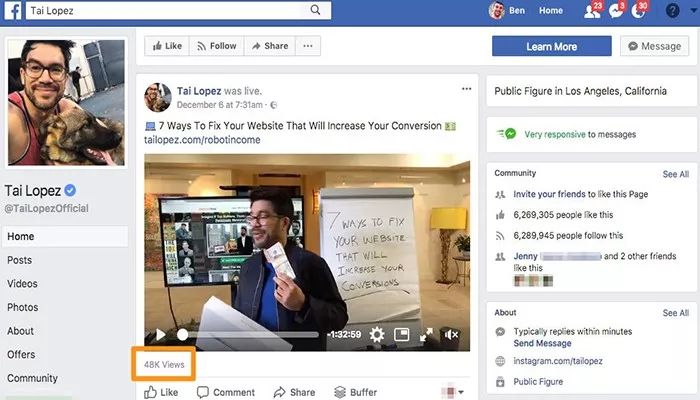
Task: Click See All in Community panel
Action: pyautogui.click(x=675, y=174)
